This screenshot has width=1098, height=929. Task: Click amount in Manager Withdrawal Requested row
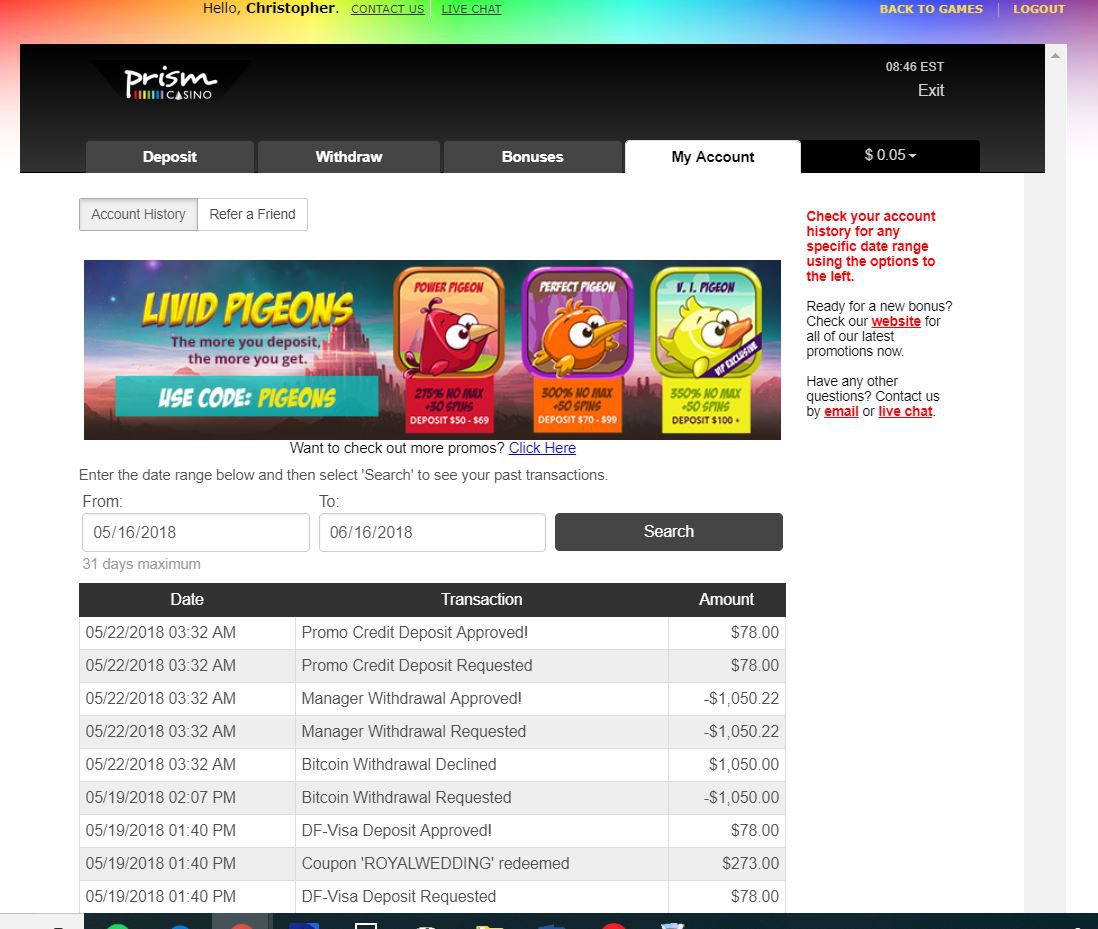727,731
